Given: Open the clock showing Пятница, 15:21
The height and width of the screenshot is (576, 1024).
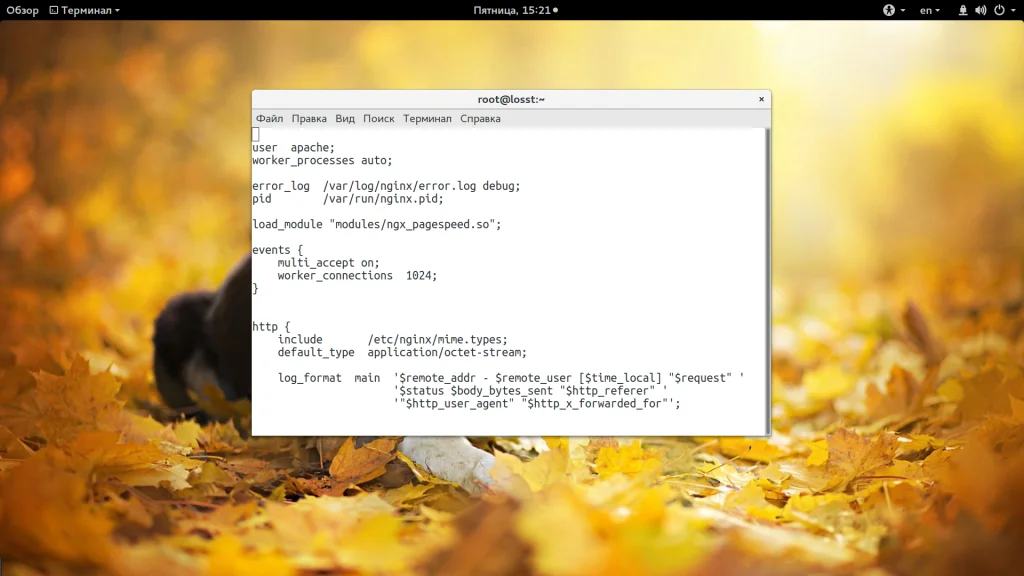Looking at the screenshot, I should [514, 10].
